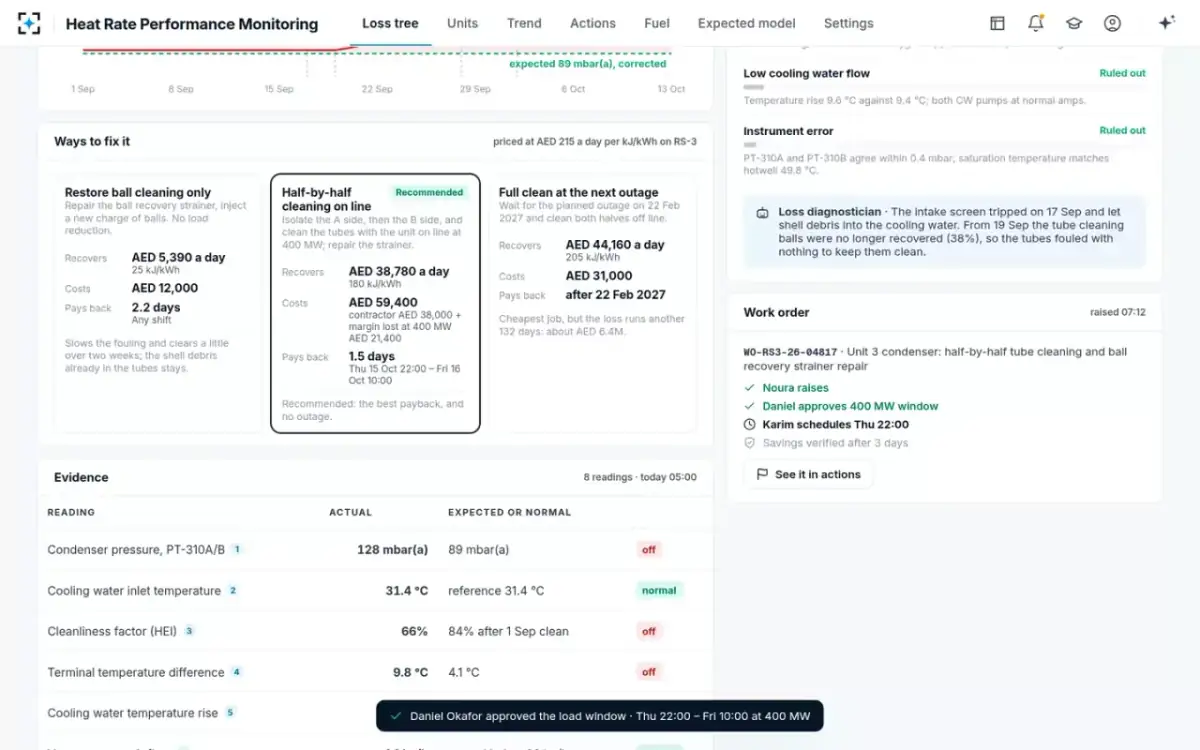Click footnote badge 2 on Cooling water inlet temperature

pyautogui.click(x=232, y=590)
